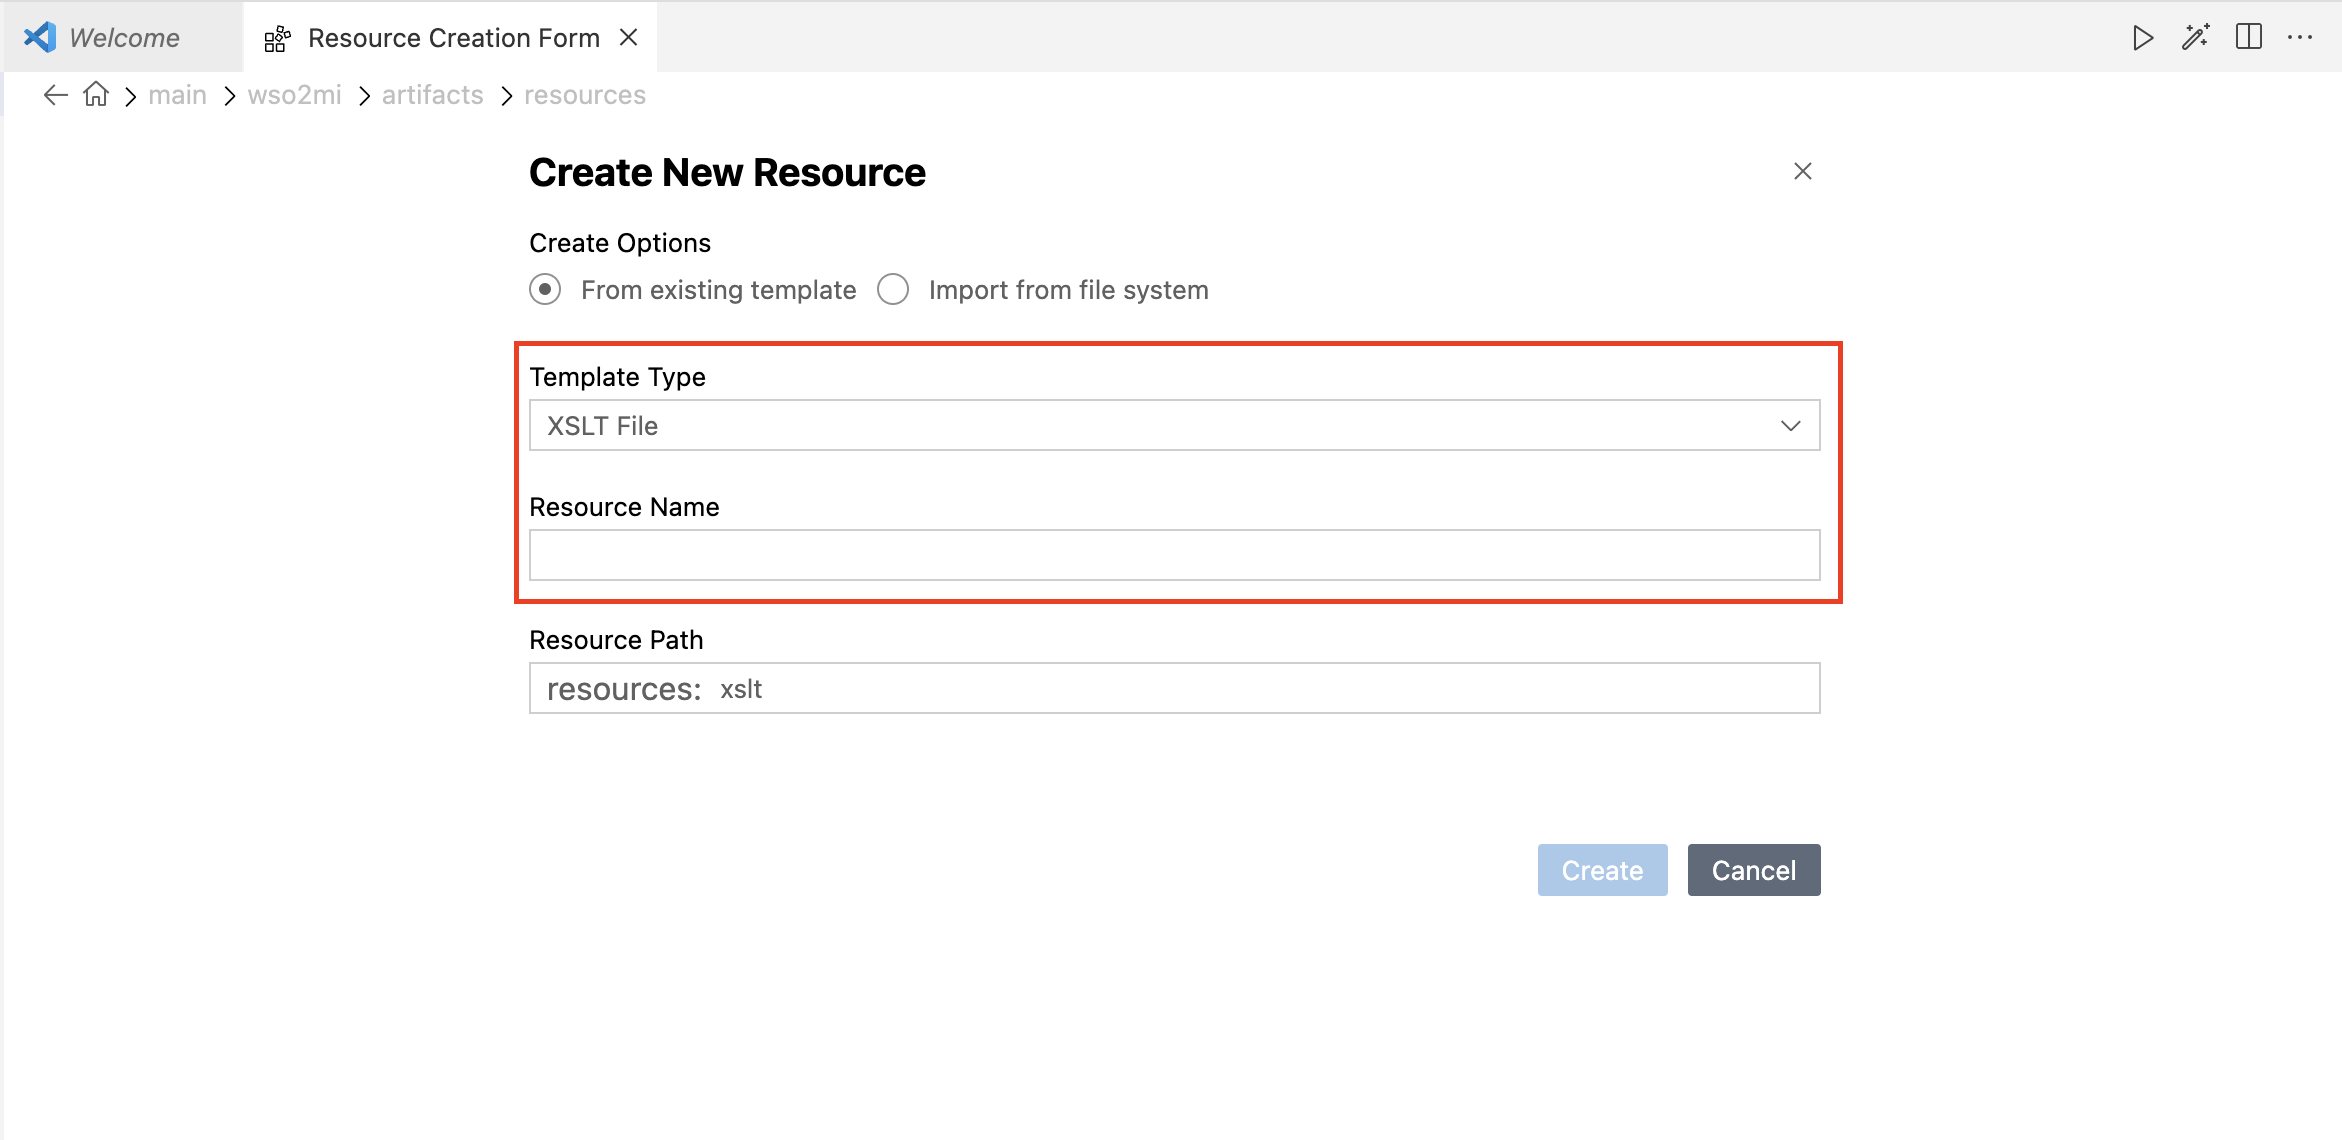2342x1140 pixels.
Task: Switch to the Welcome tab
Action: click(124, 38)
